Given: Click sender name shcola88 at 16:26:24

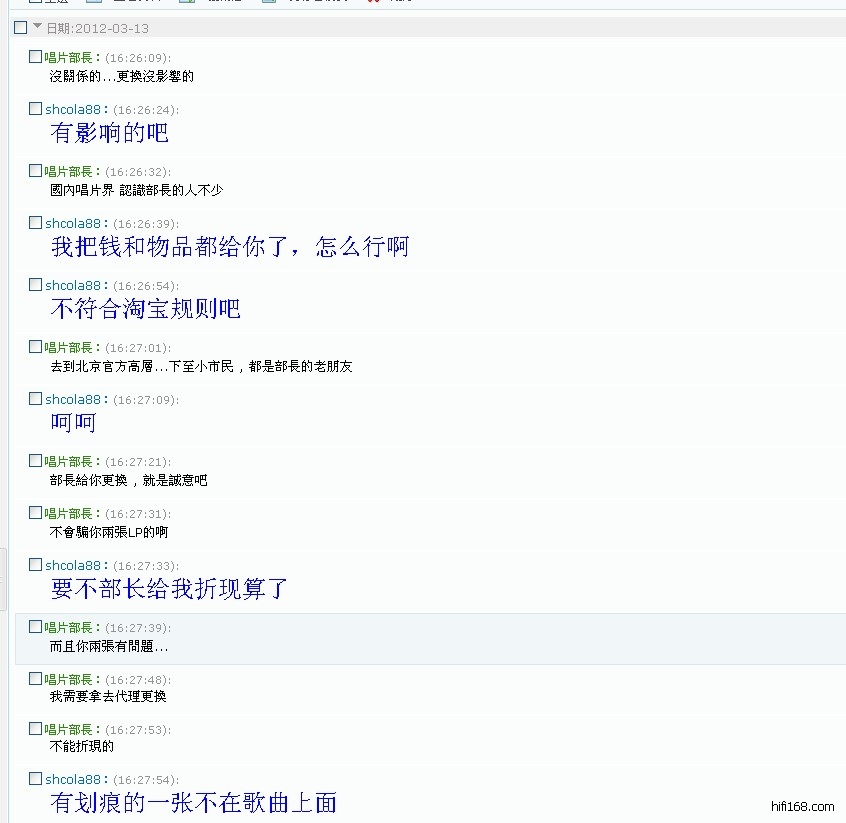Looking at the screenshot, I should tap(73, 110).
